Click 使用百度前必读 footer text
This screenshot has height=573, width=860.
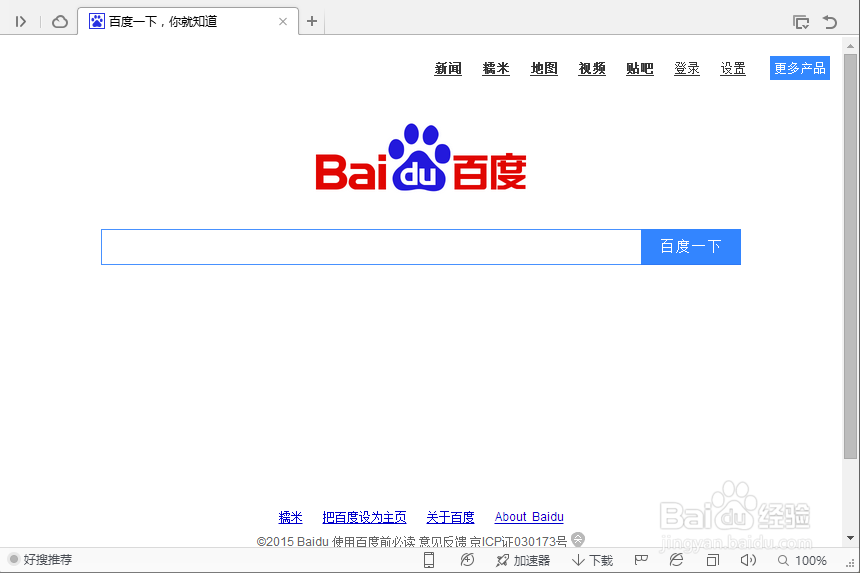pyautogui.click(x=373, y=542)
